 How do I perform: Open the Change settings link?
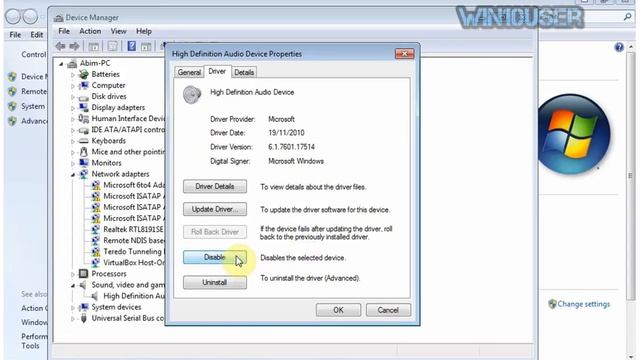click(583, 304)
